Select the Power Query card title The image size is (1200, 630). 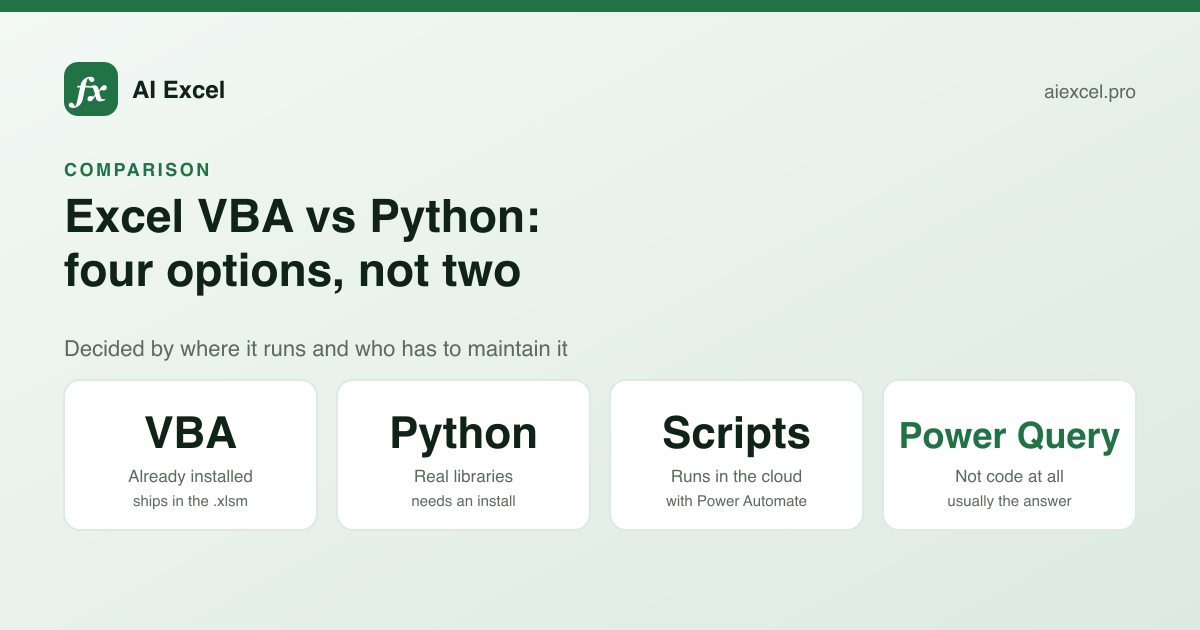pos(1009,436)
